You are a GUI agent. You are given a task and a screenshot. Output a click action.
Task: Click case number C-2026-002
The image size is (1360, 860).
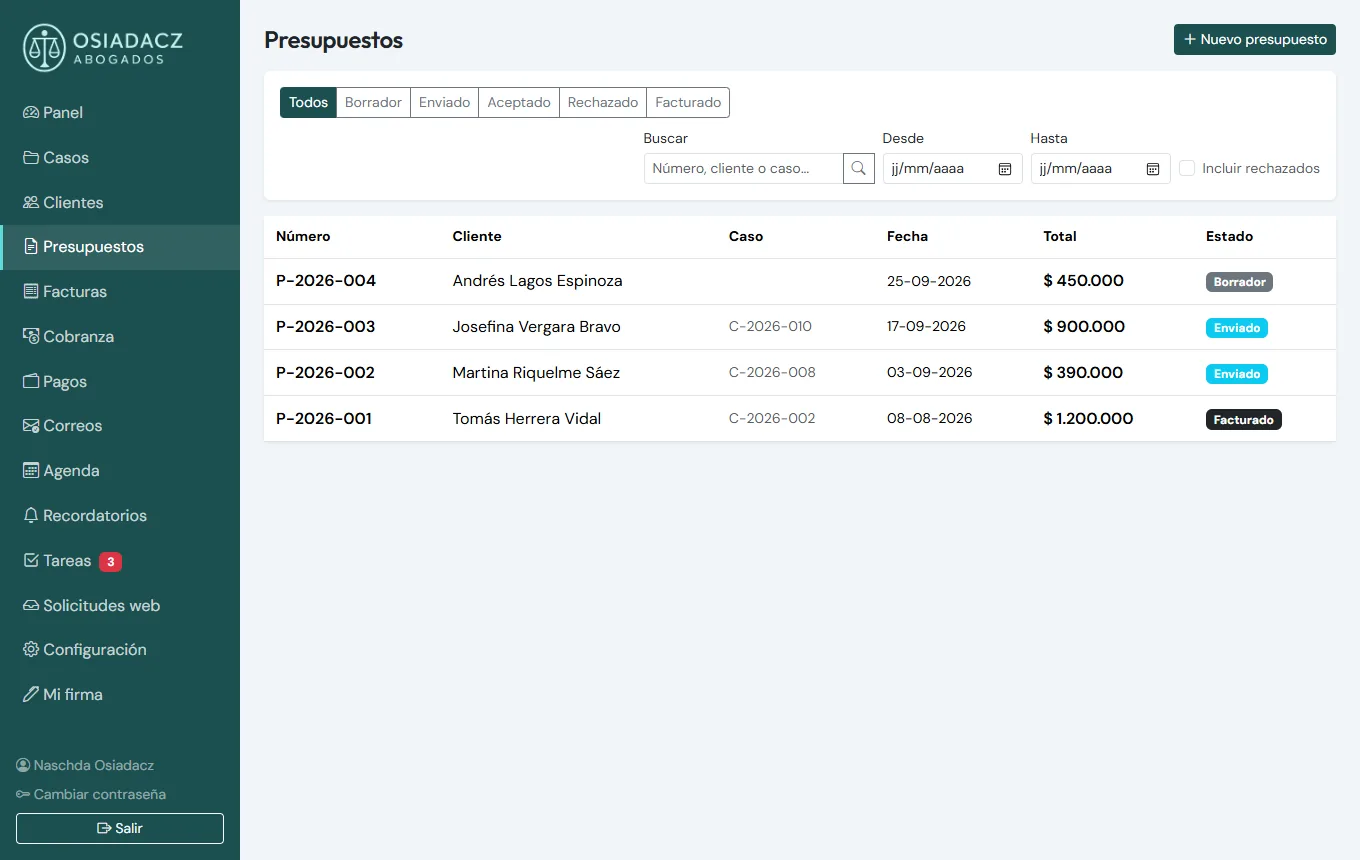[x=772, y=419]
